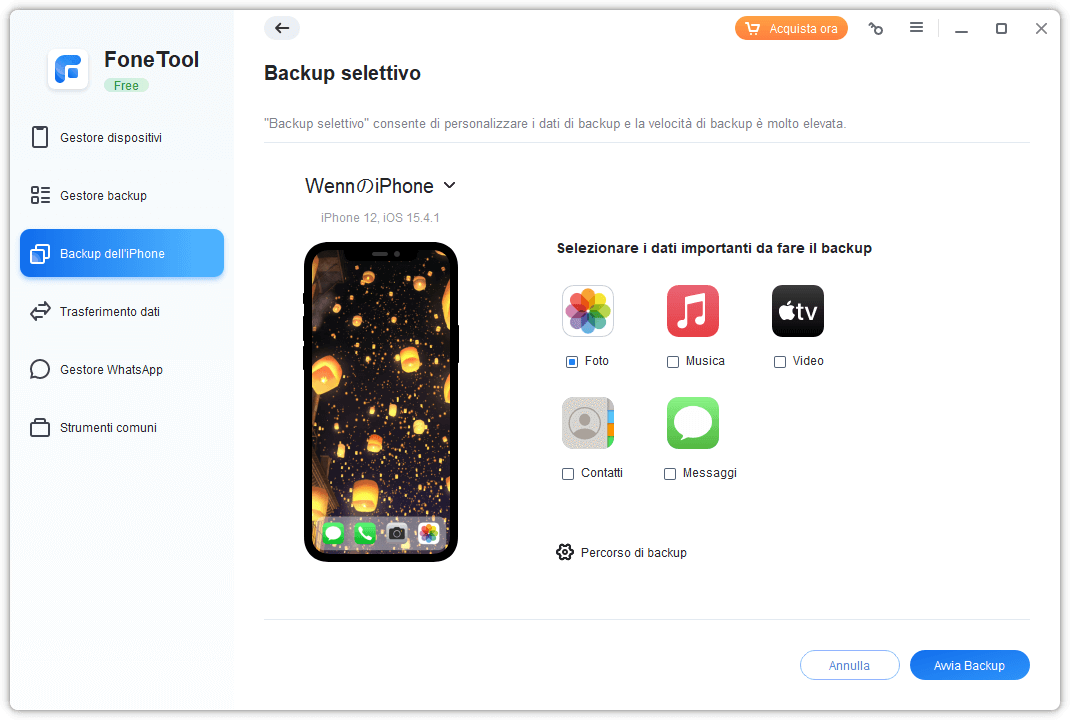Click the key icon in title bar
This screenshot has width=1070, height=720.
[876, 29]
